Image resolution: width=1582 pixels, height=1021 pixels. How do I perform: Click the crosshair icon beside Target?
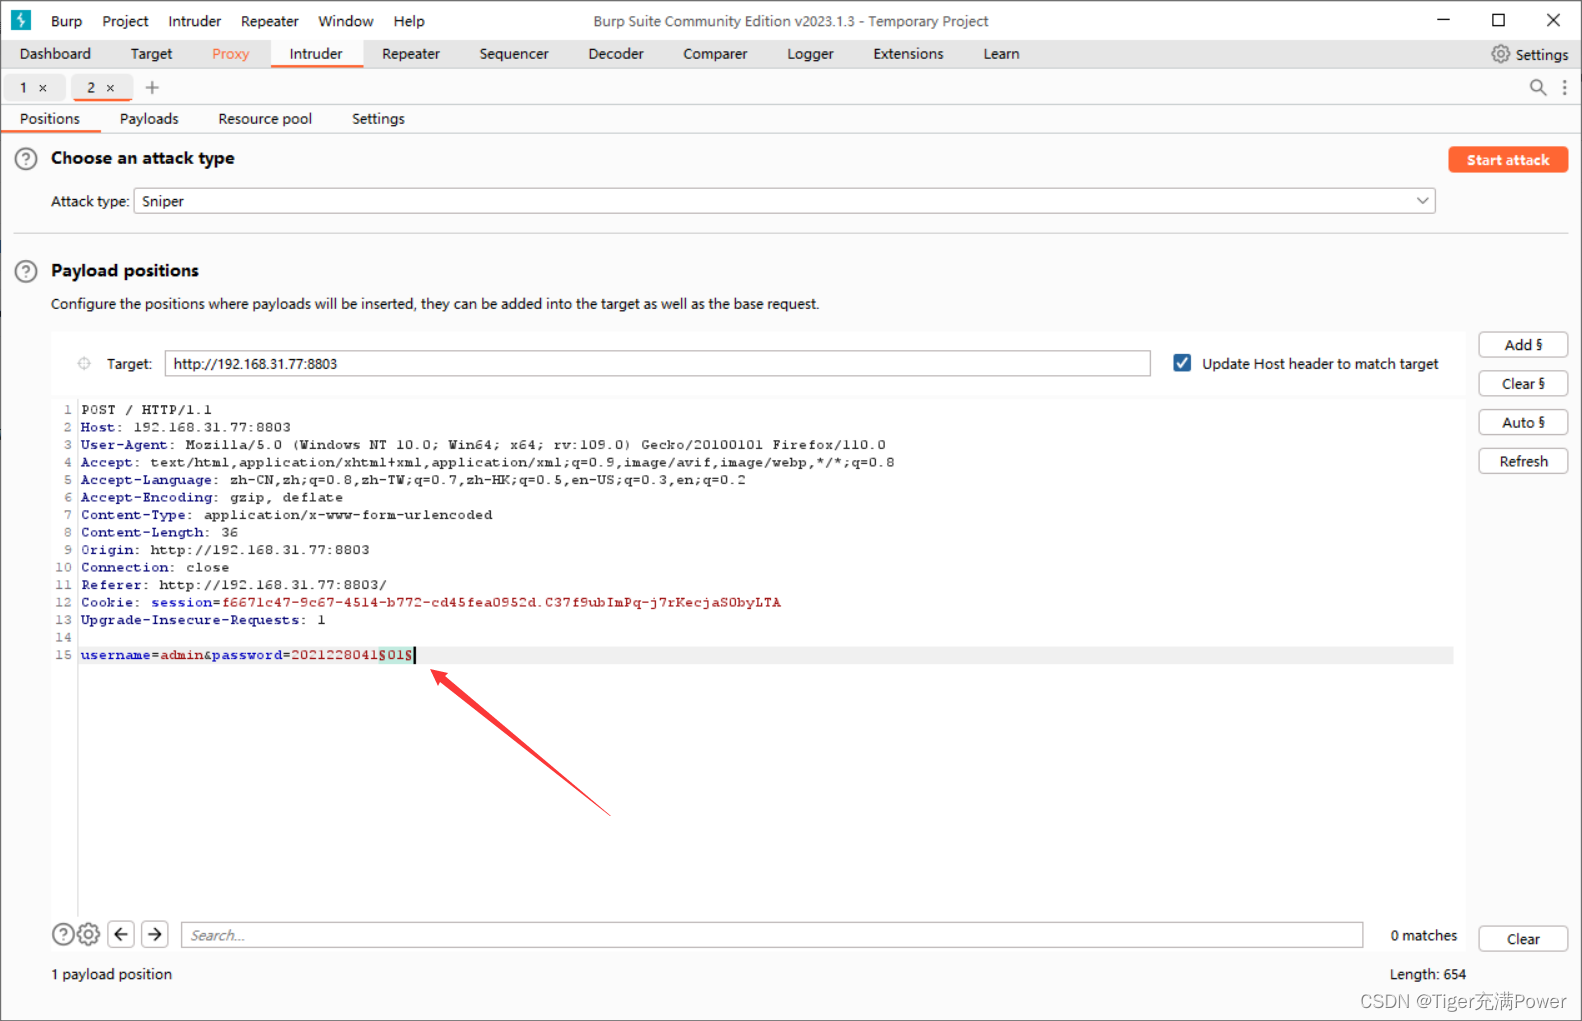pos(84,363)
